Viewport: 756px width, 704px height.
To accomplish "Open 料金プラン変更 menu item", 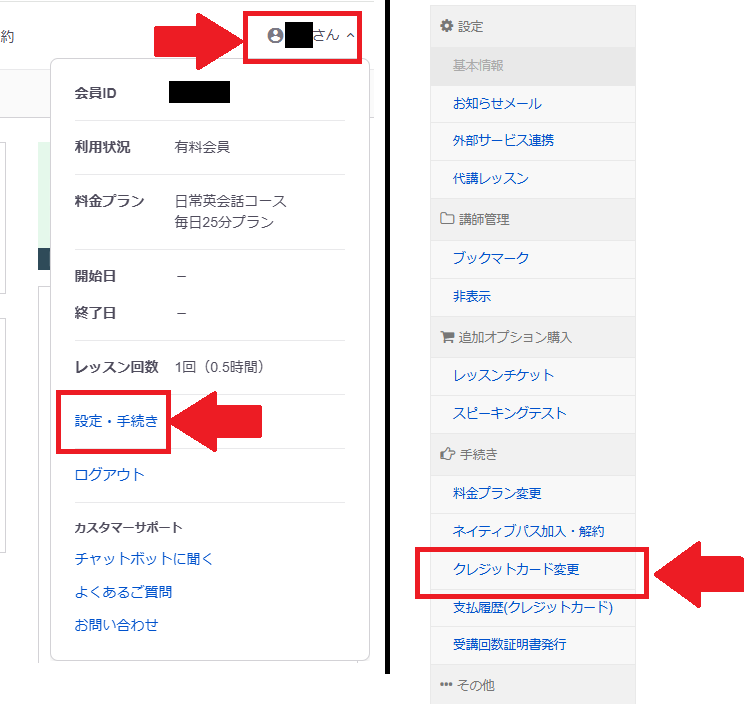I will coord(497,494).
